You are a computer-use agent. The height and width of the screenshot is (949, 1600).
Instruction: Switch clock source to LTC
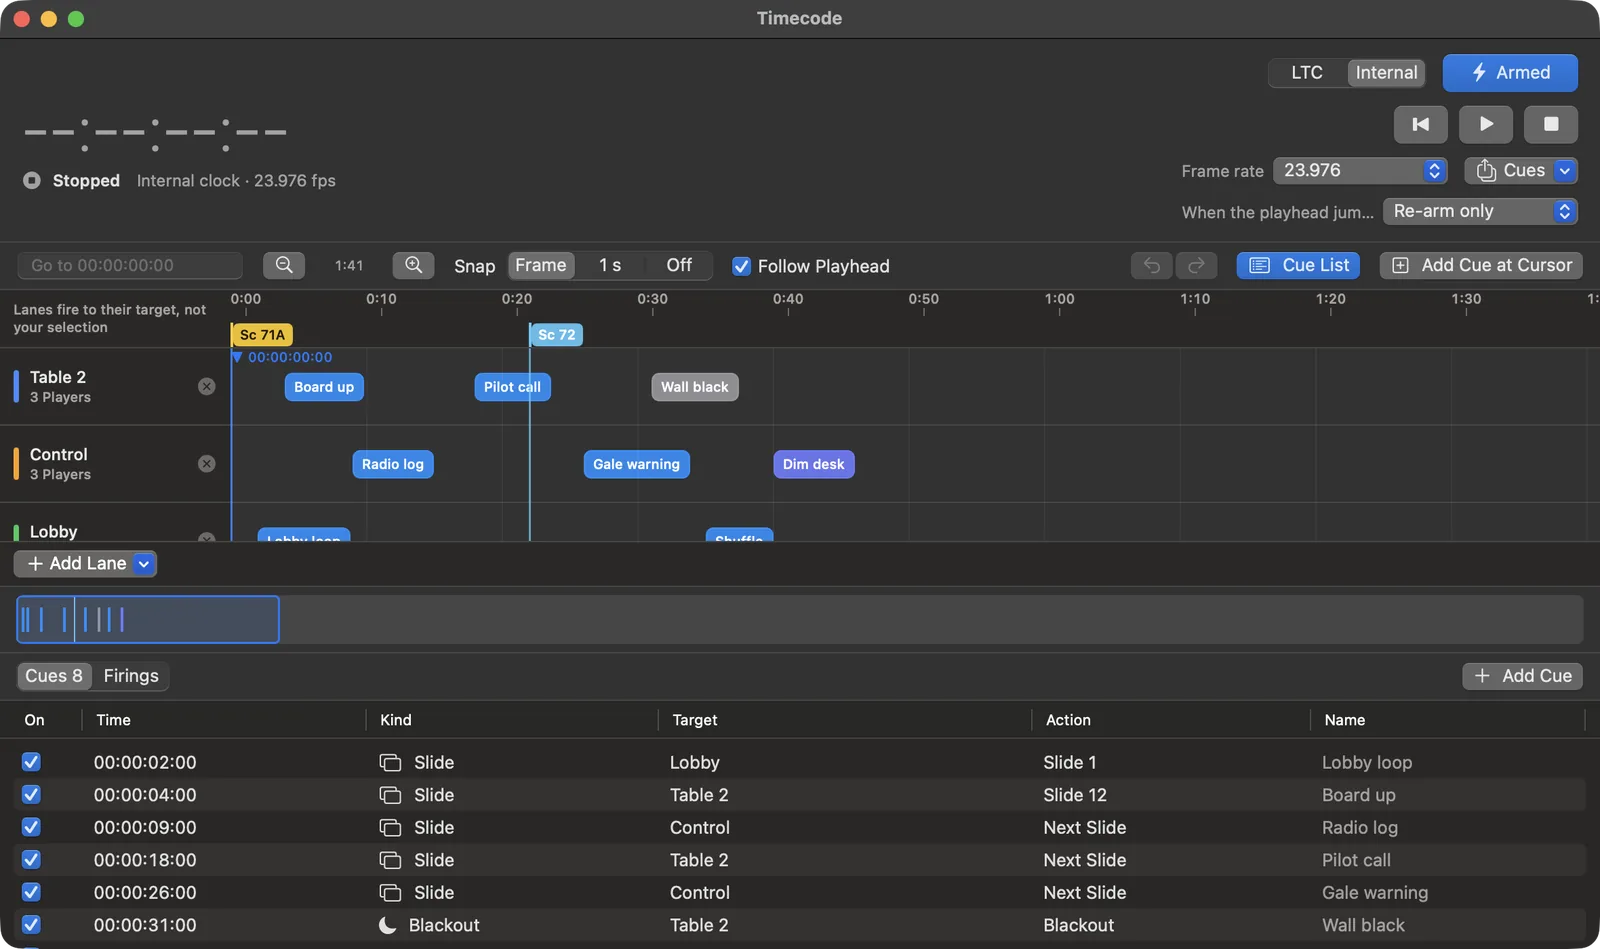1307,73
